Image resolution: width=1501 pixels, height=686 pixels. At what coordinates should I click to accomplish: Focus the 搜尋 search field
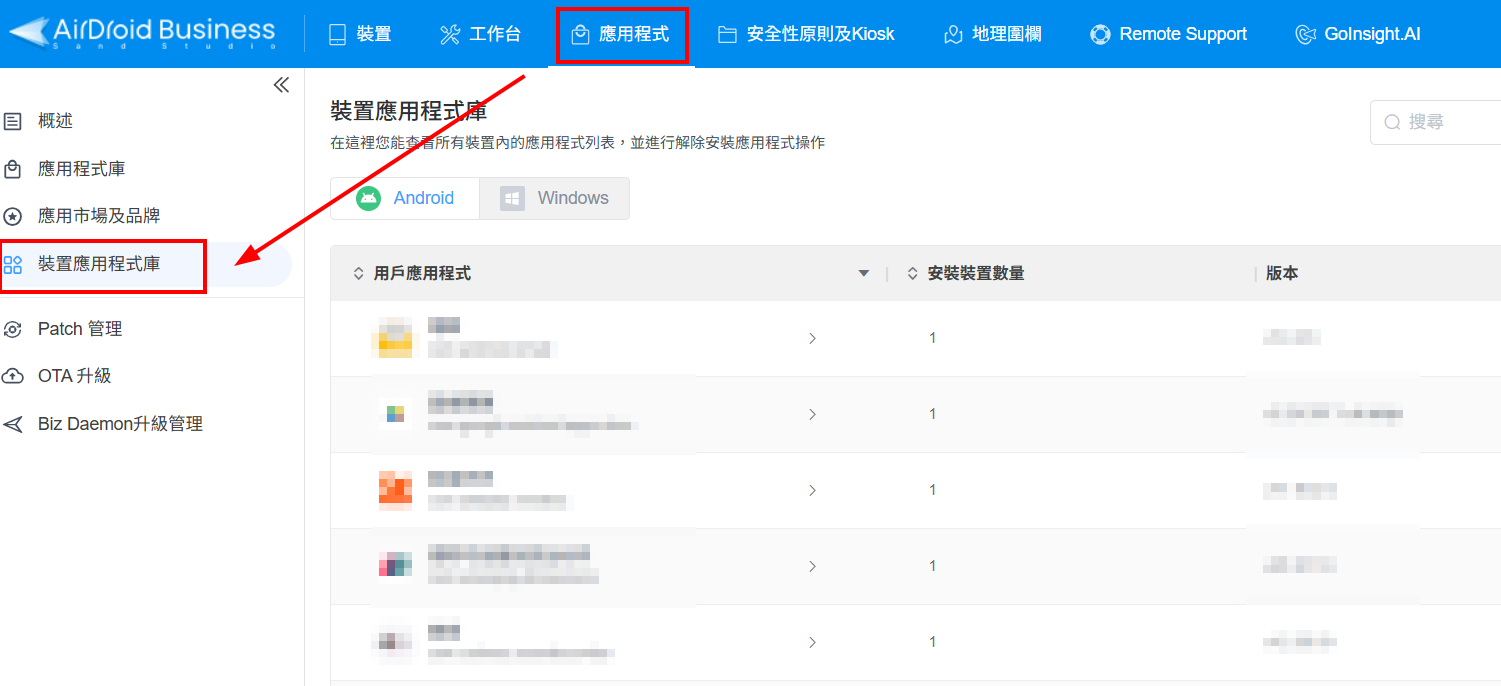tap(1436, 122)
